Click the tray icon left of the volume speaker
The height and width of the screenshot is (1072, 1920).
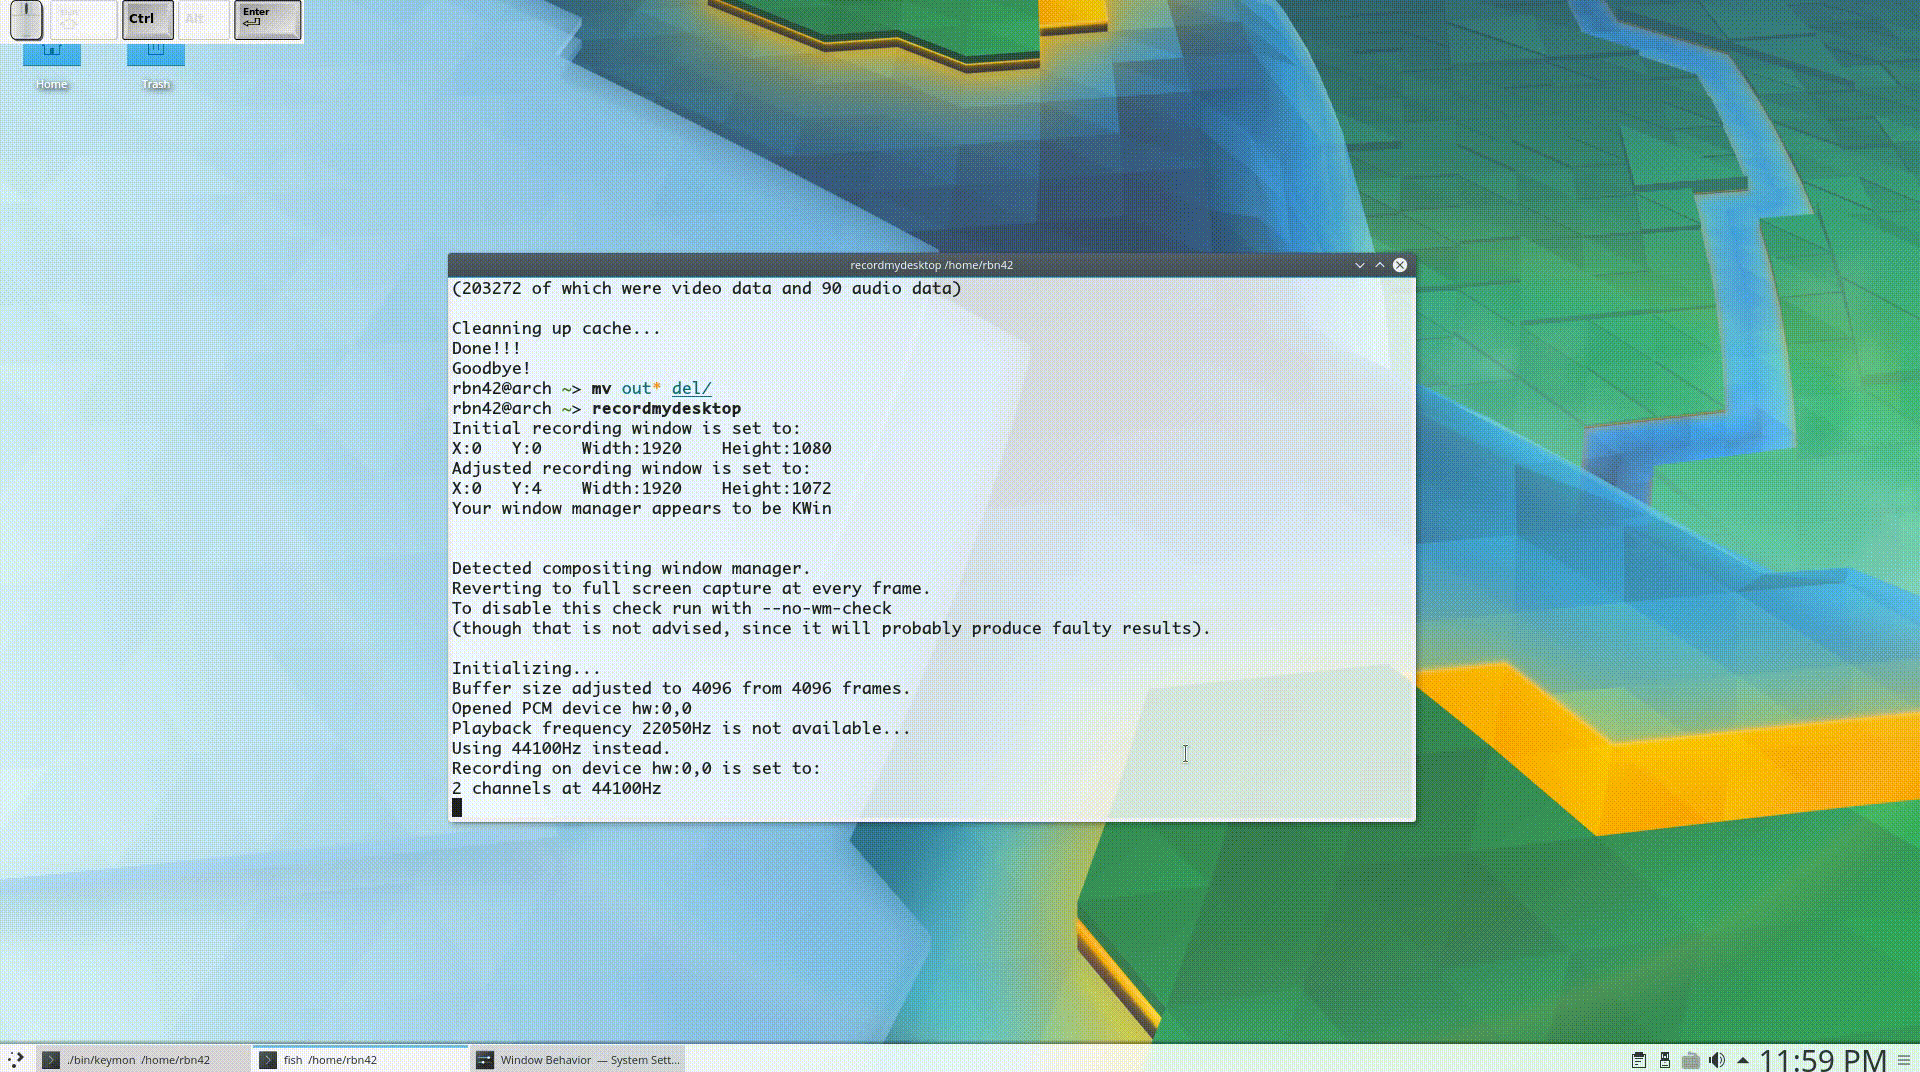(x=1691, y=1060)
